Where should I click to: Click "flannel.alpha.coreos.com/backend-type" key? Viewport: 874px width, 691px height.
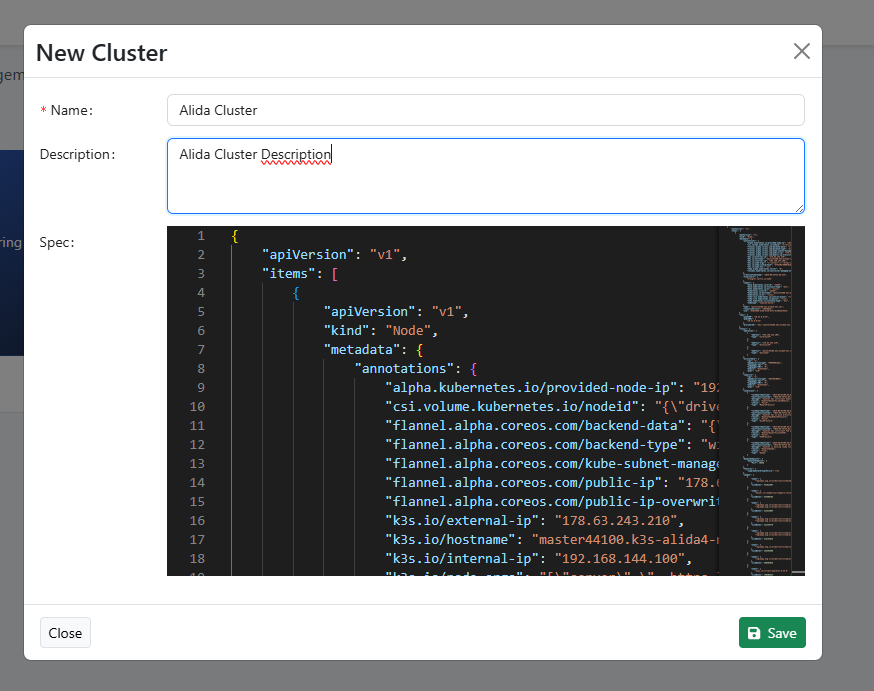tap(535, 444)
